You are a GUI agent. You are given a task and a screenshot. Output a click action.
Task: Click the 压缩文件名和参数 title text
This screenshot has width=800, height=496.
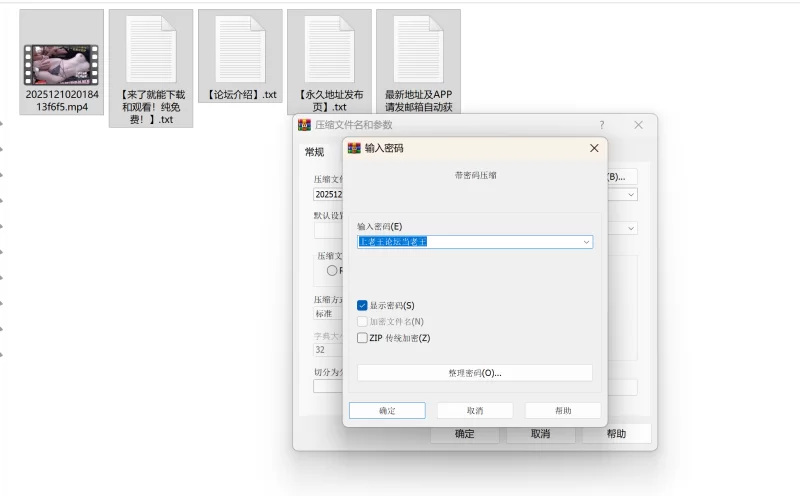click(354, 125)
